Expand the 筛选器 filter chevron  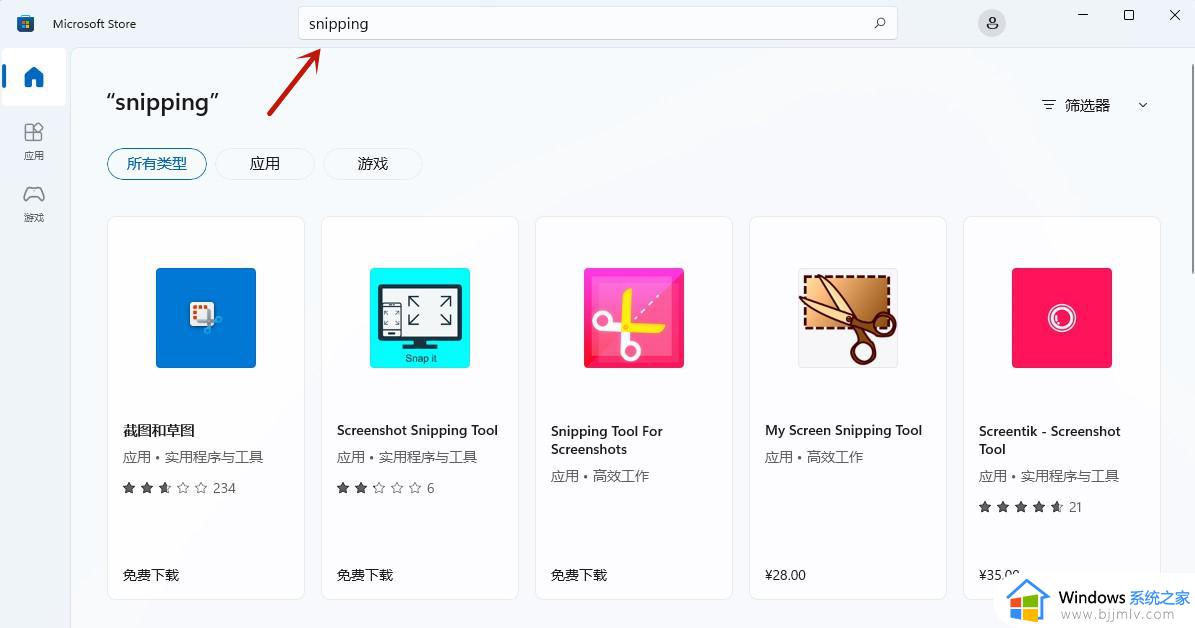pyautogui.click(x=1142, y=105)
